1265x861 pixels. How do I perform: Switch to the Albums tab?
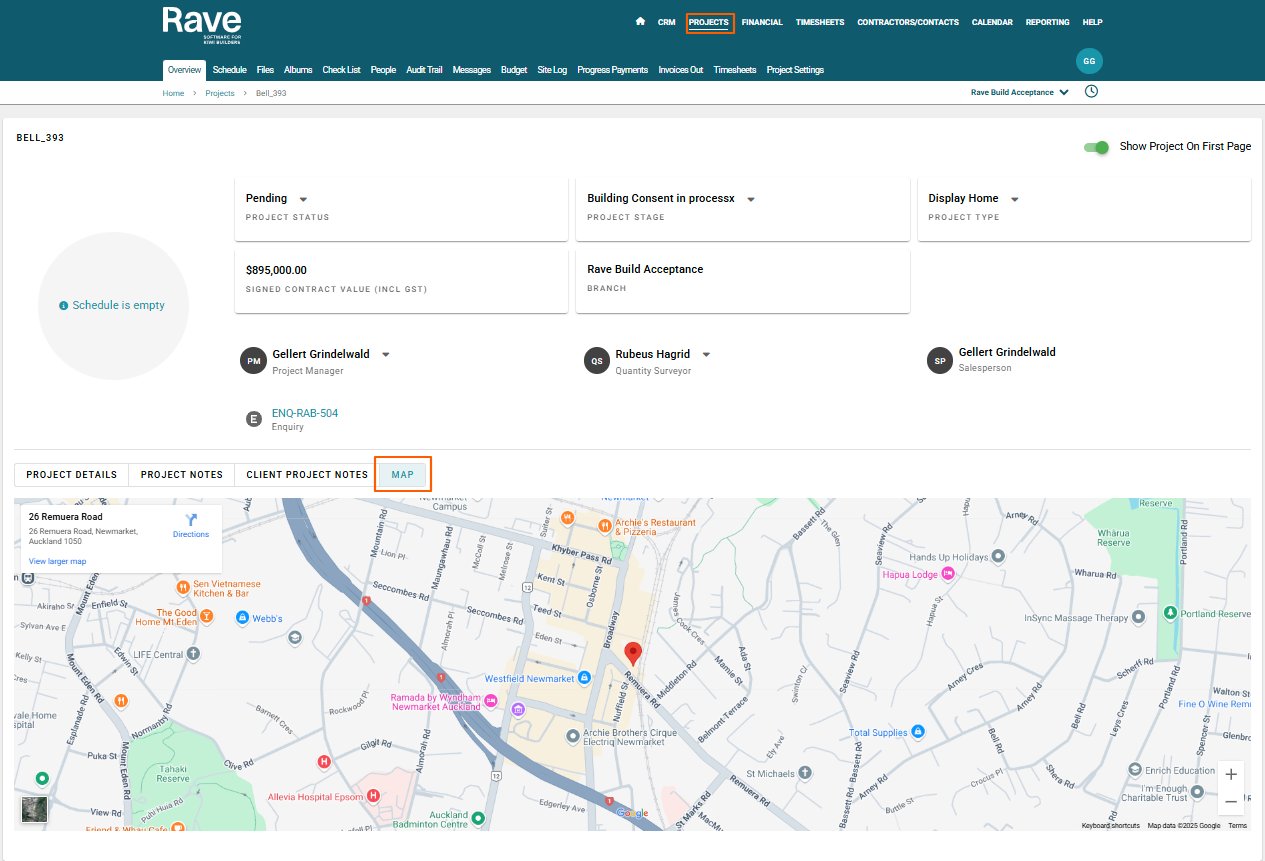298,70
